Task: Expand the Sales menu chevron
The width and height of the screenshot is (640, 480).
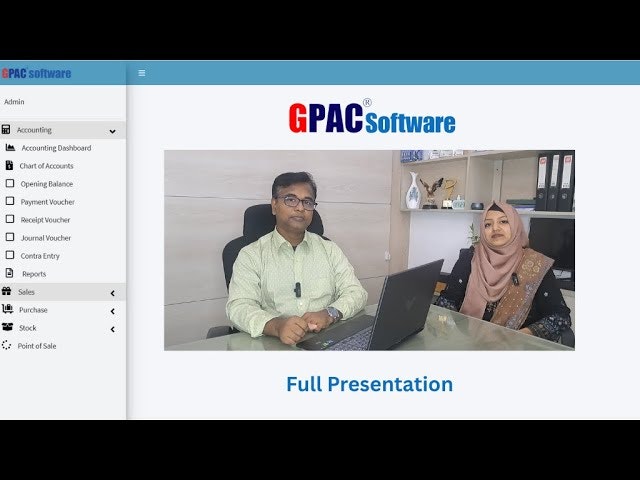Action: [x=112, y=293]
